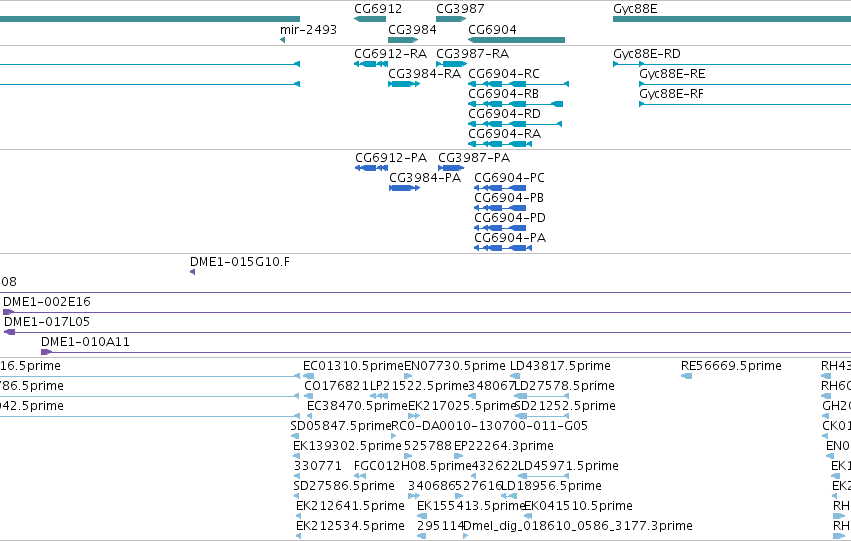The height and width of the screenshot is (541, 851).
Task: Click the CG3987-PA label text
Action: 474,158
